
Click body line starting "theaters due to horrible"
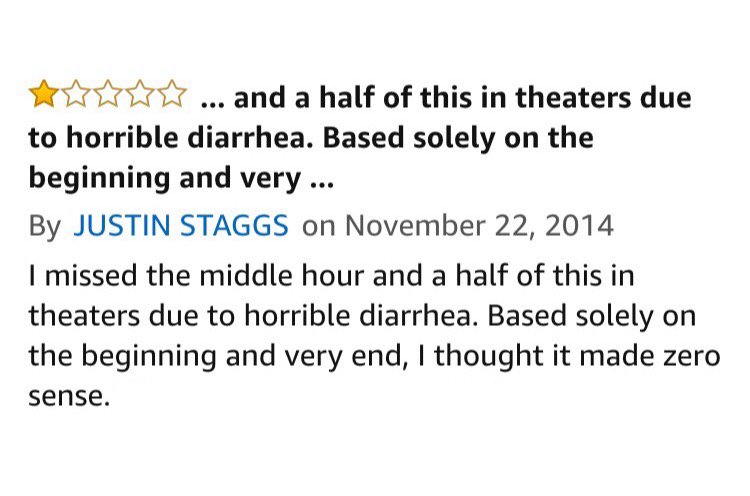362,316
